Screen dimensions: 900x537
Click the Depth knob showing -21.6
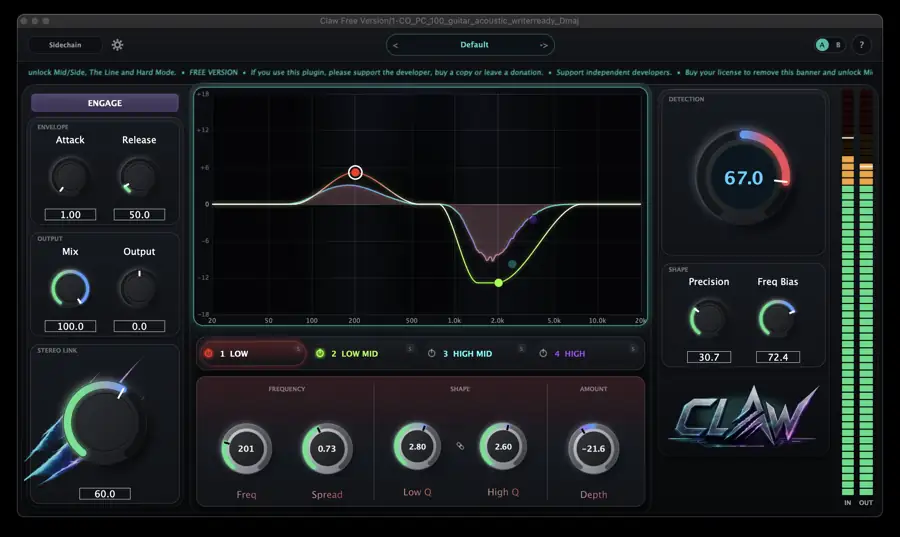point(593,449)
